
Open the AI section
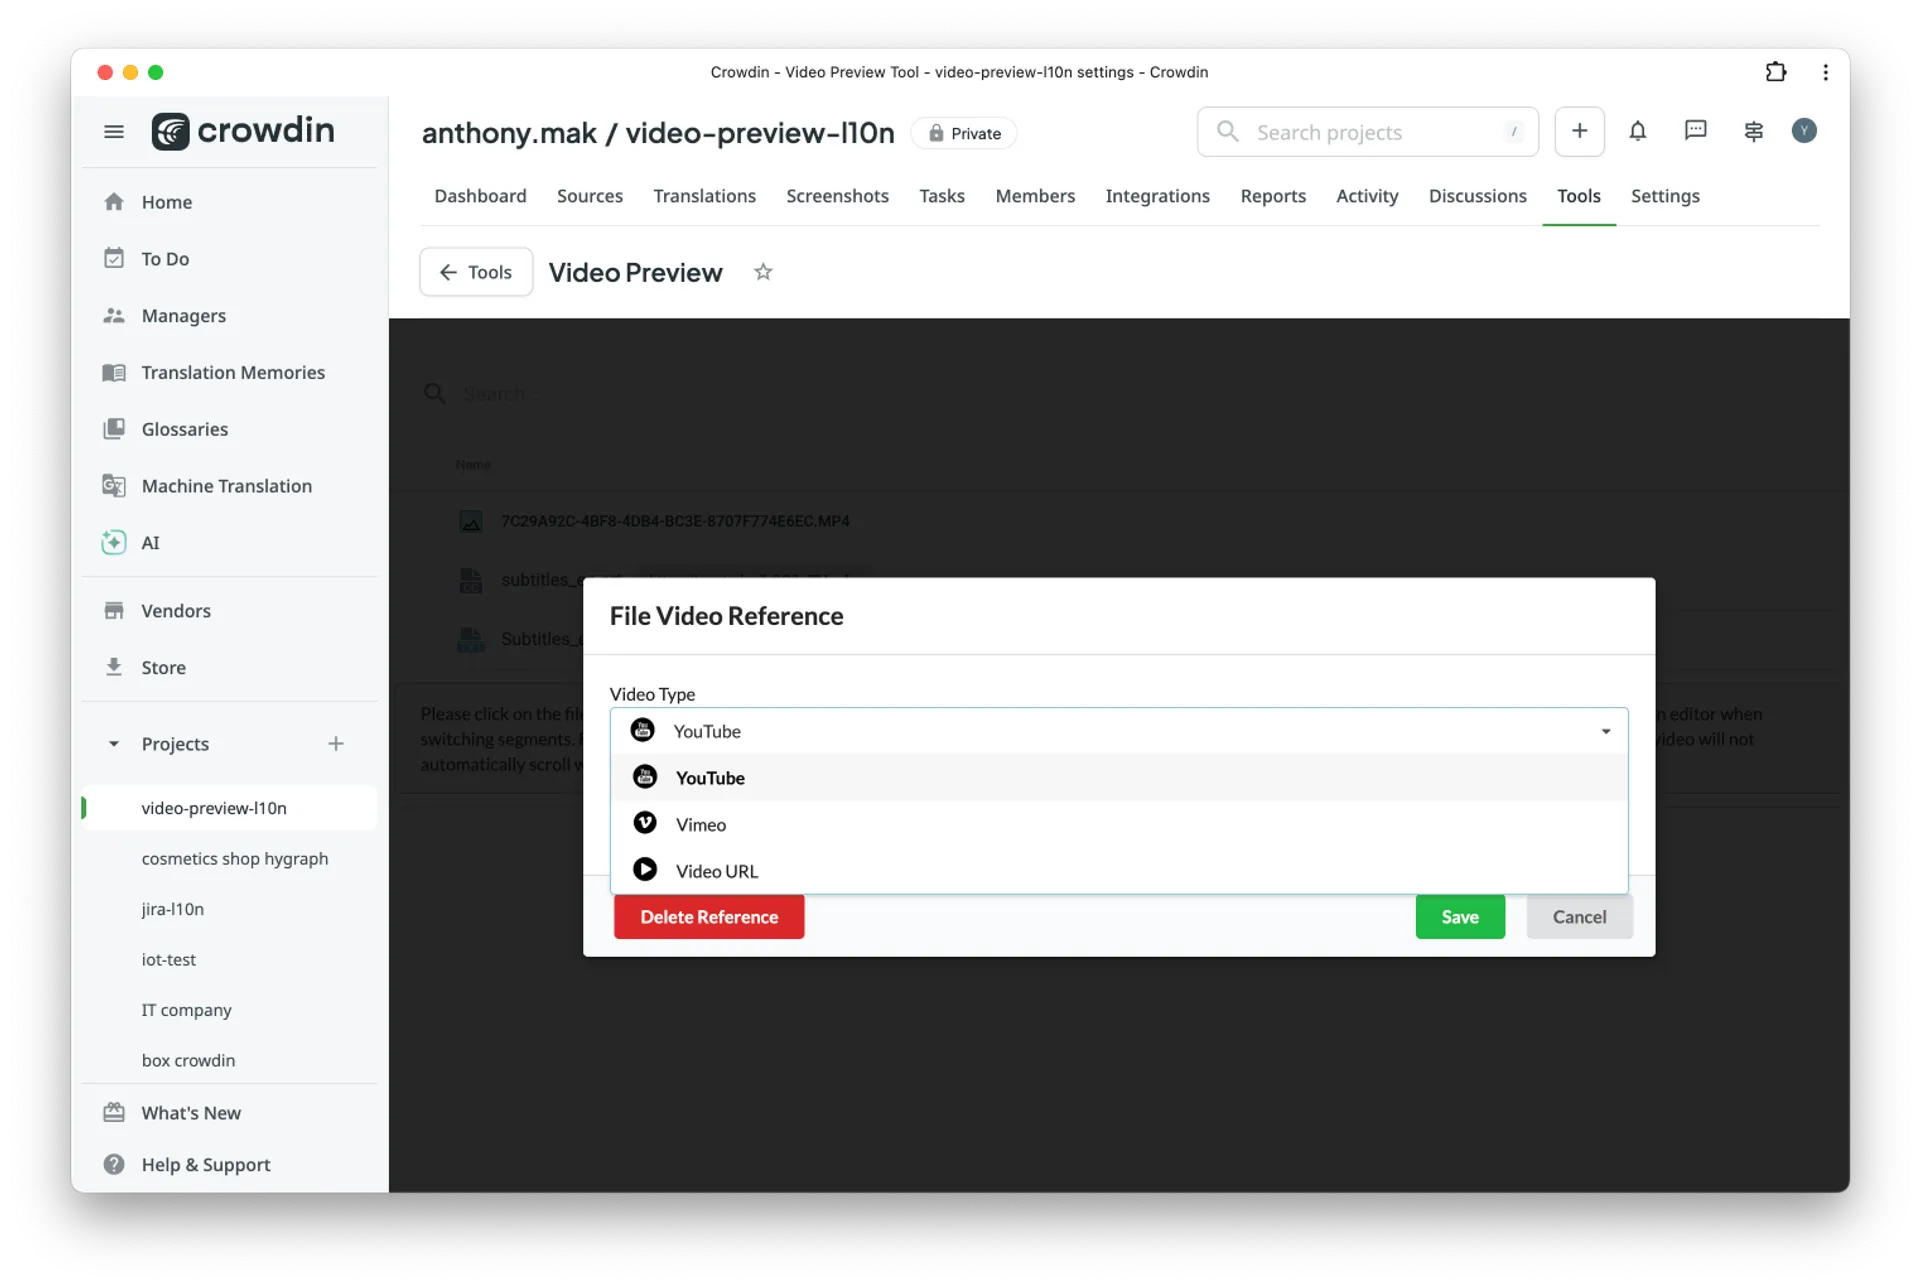[150, 543]
